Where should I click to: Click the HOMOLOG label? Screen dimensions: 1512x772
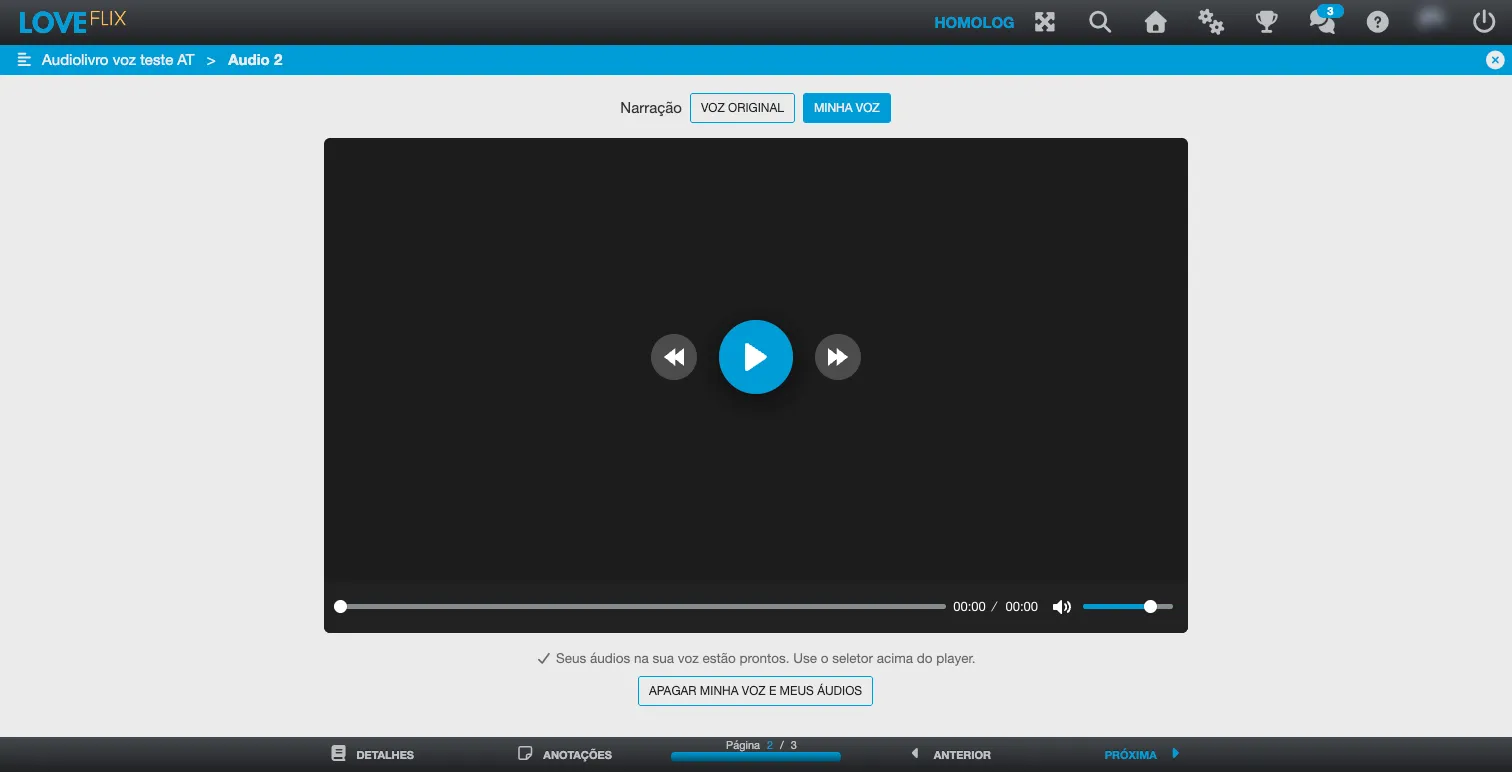[x=974, y=22]
